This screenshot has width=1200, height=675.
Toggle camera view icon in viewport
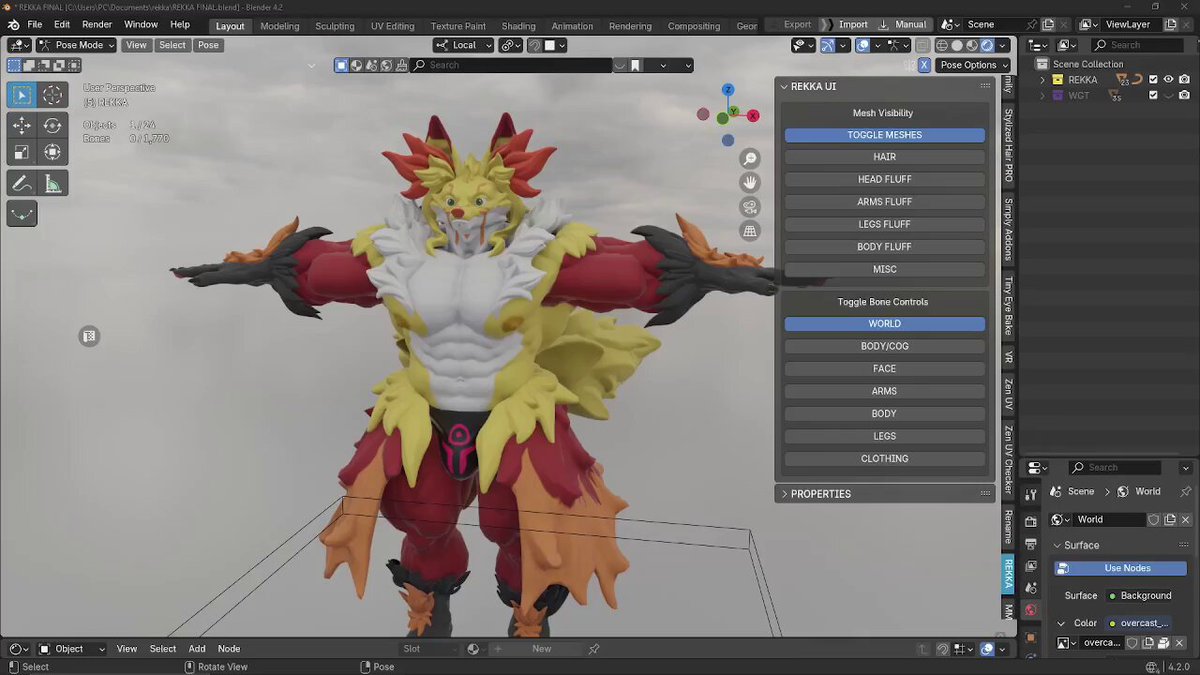click(750, 207)
